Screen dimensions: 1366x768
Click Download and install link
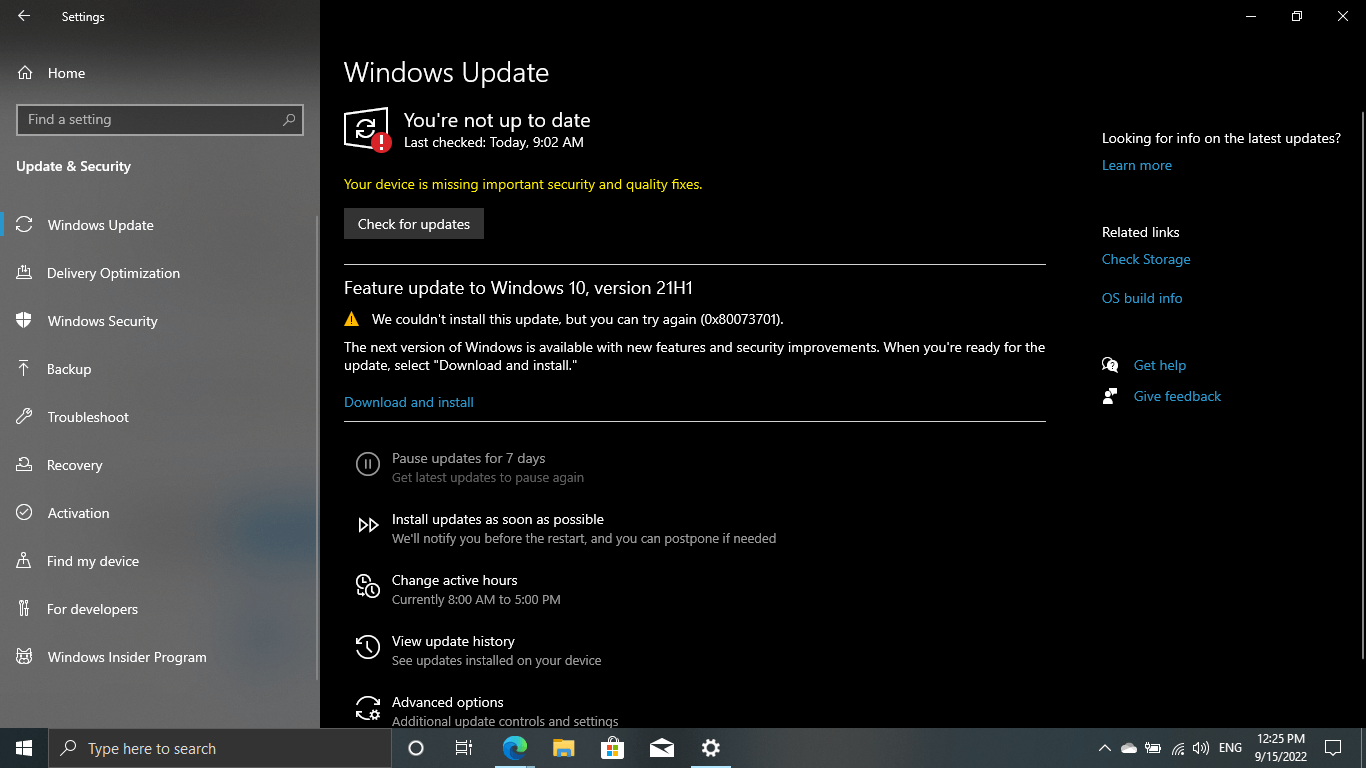[409, 402]
